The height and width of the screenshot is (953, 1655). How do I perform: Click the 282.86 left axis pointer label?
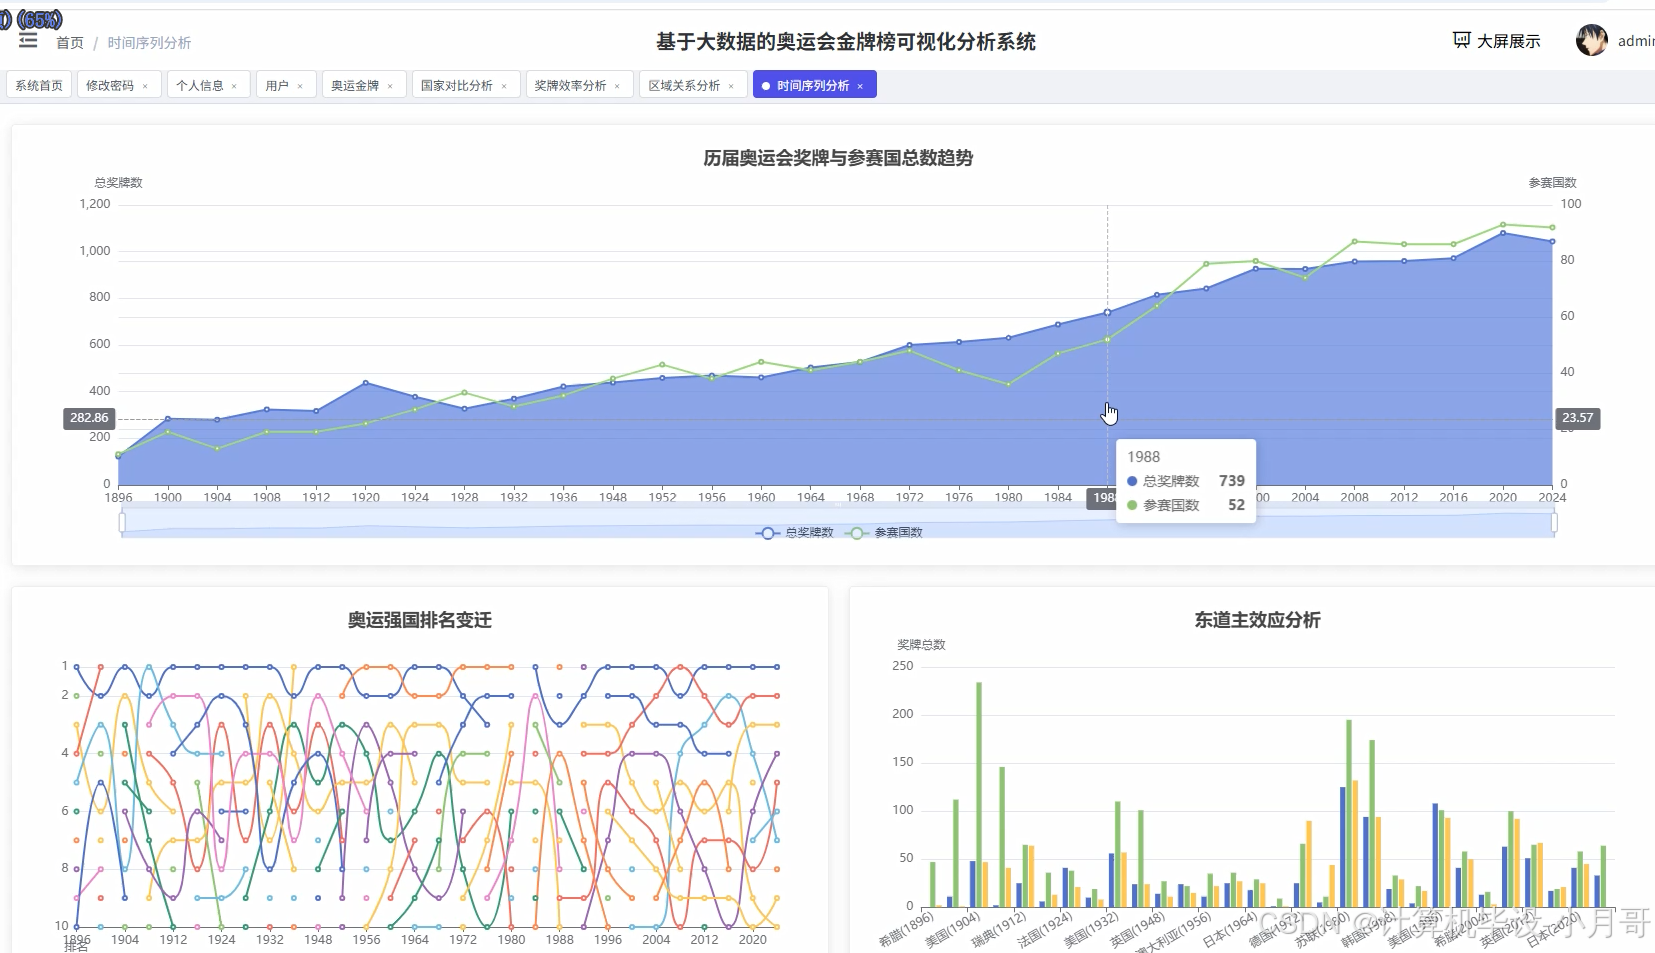[89, 418]
